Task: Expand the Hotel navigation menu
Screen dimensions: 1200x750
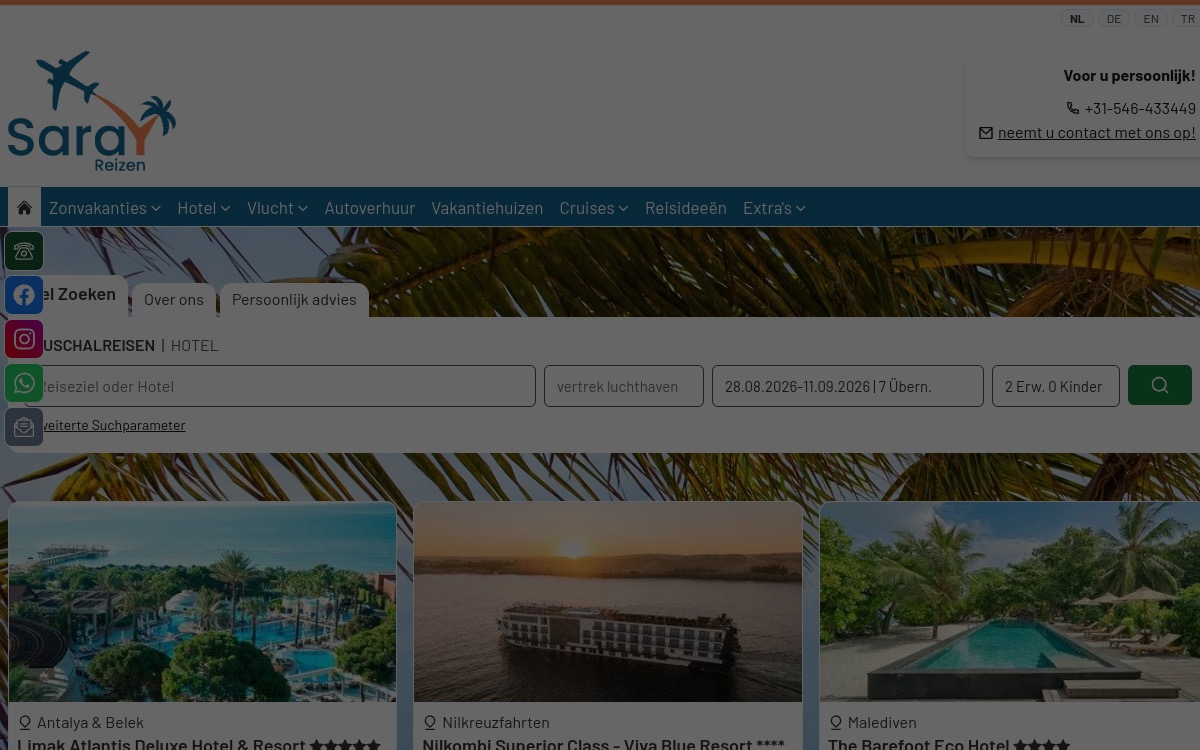Action: click(x=204, y=207)
